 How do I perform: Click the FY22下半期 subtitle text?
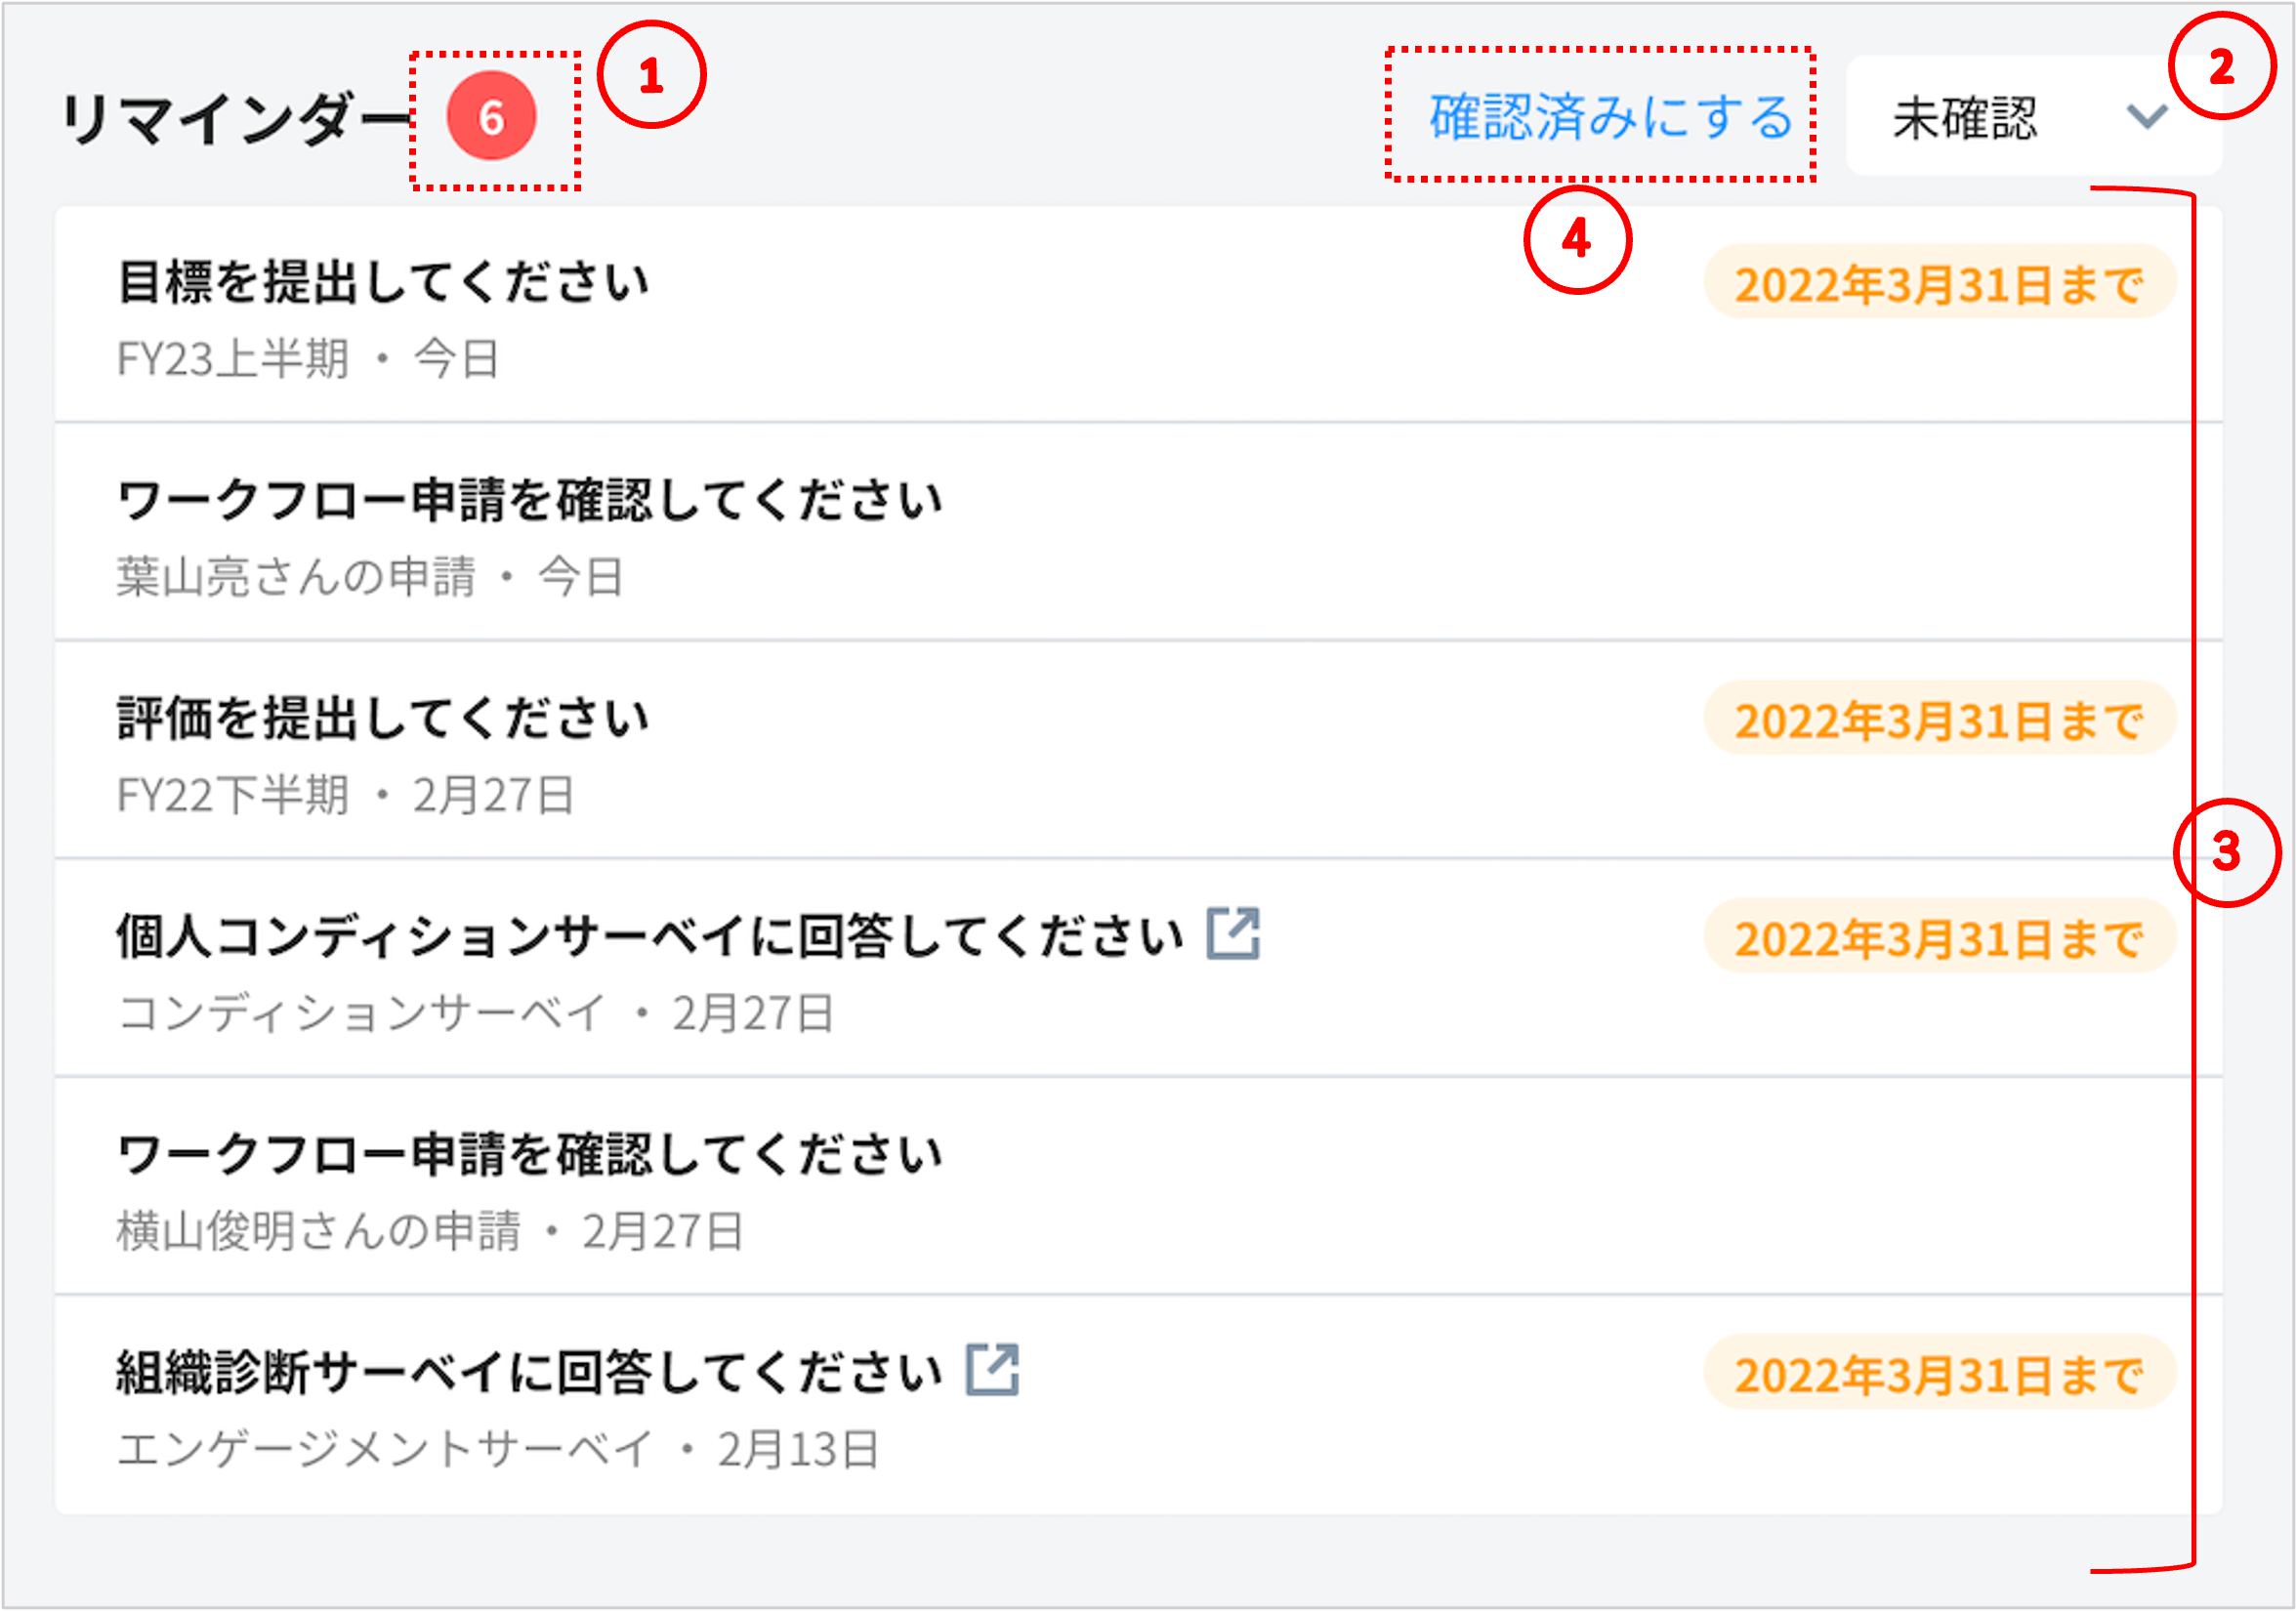pyautogui.click(x=233, y=795)
